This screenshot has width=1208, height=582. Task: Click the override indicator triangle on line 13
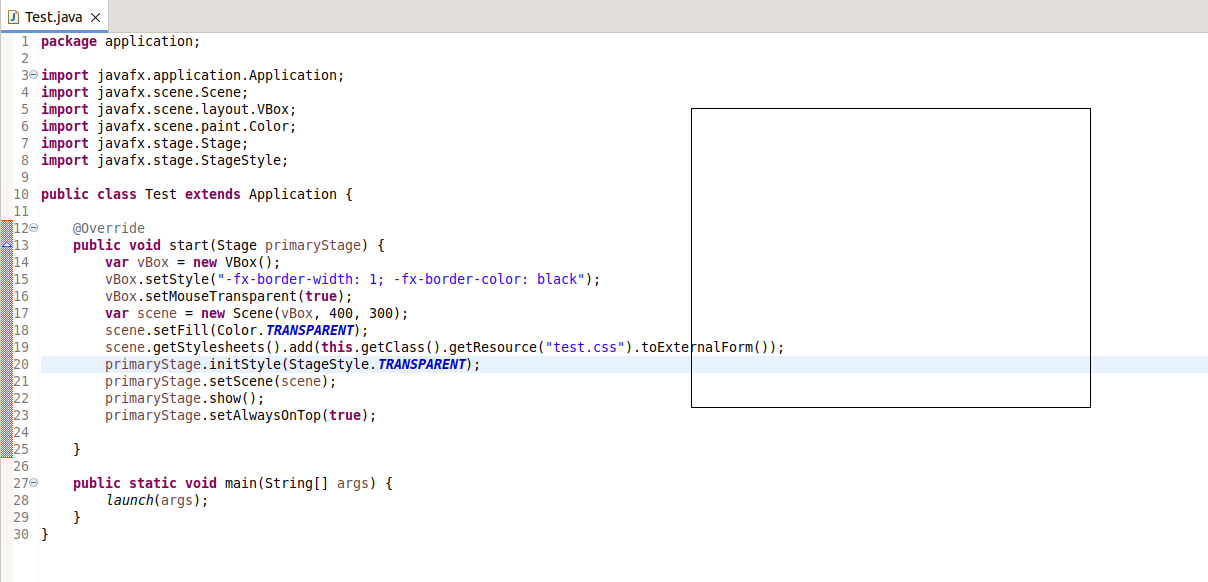coord(6,245)
